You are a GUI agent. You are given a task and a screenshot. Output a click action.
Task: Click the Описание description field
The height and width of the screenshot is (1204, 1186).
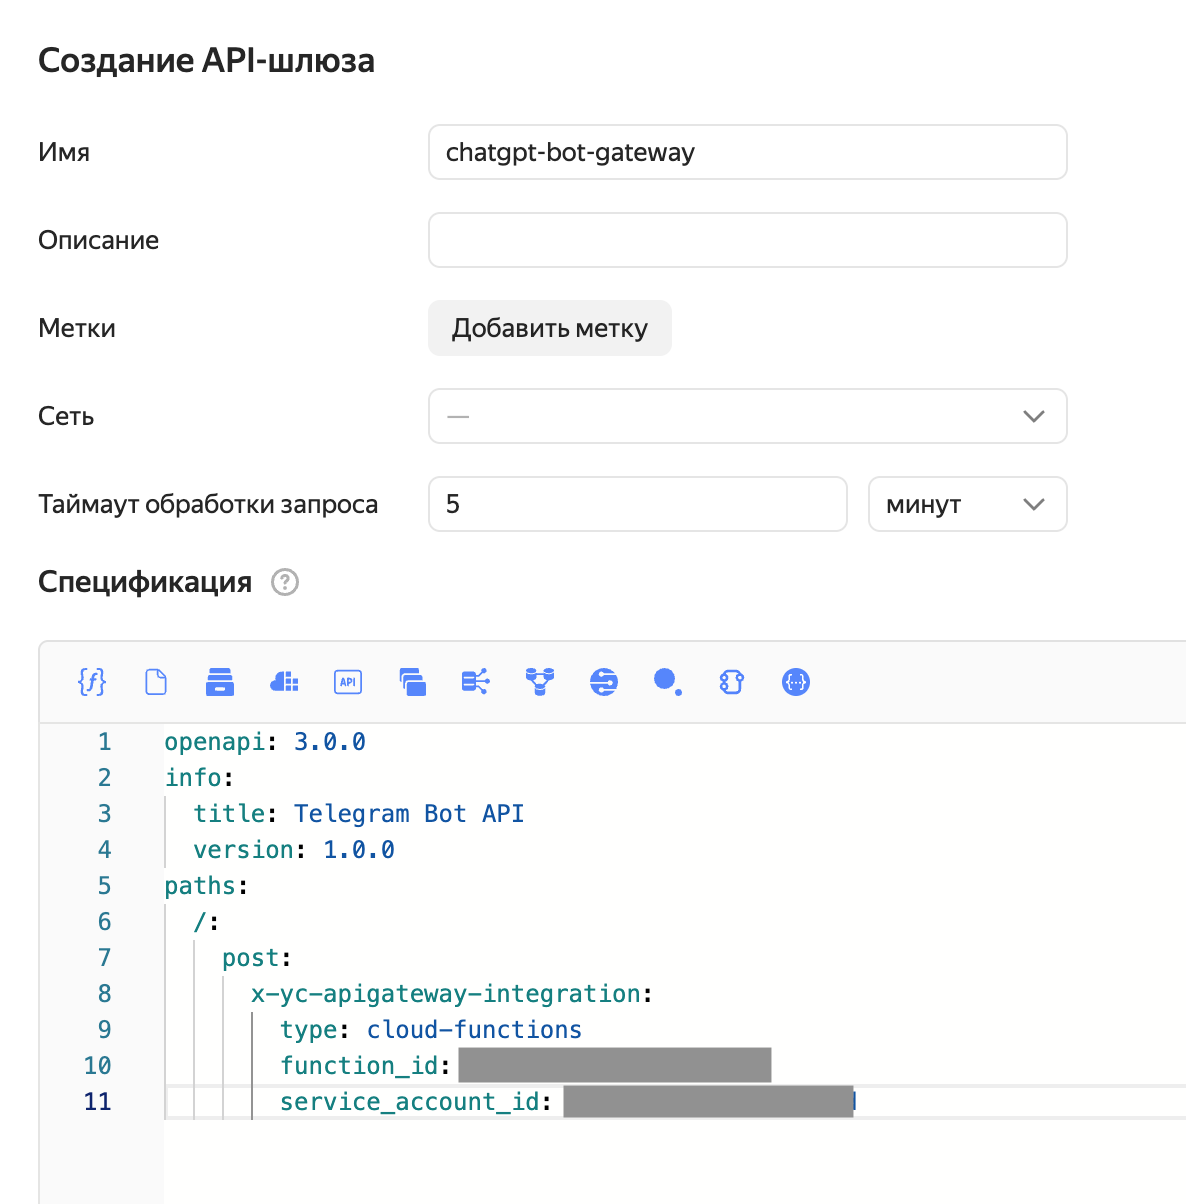pyautogui.click(x=747, y=240)
